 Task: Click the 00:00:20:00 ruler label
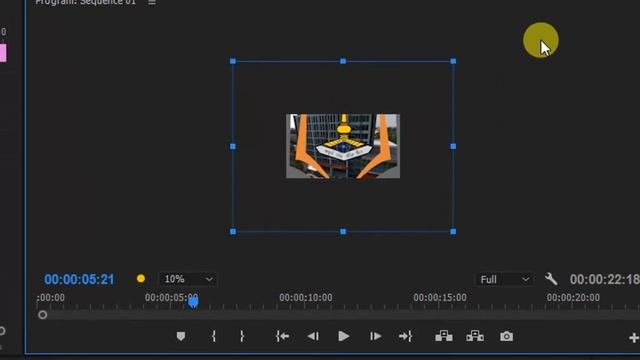click(x=573, y=298)
